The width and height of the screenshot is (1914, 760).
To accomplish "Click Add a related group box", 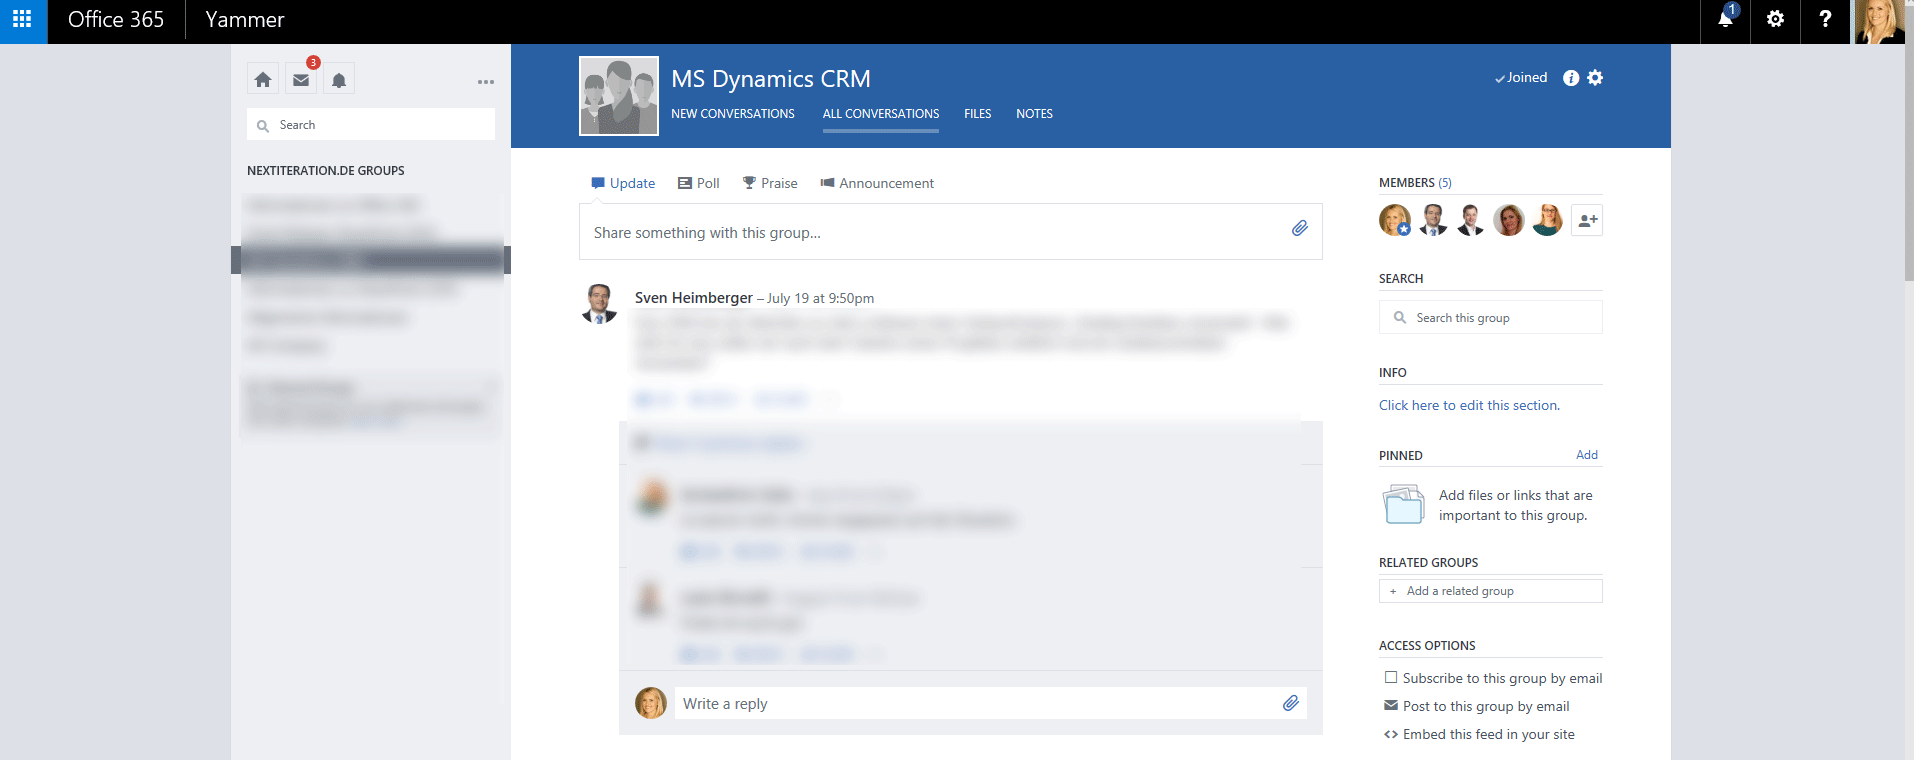I will tap(1491, 591).
